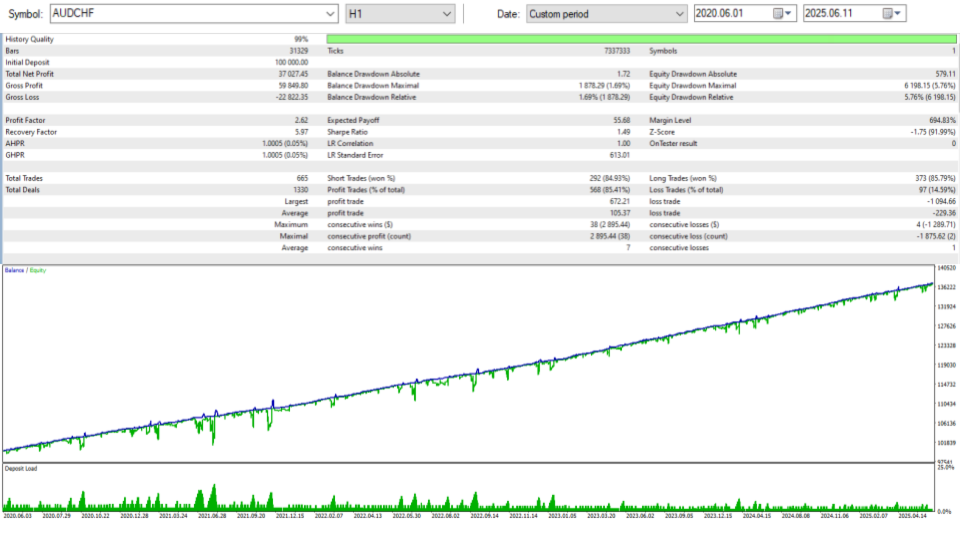Open the calendar icon for end date 2025.06.11
960x540 pixels.
coord(887,13)
